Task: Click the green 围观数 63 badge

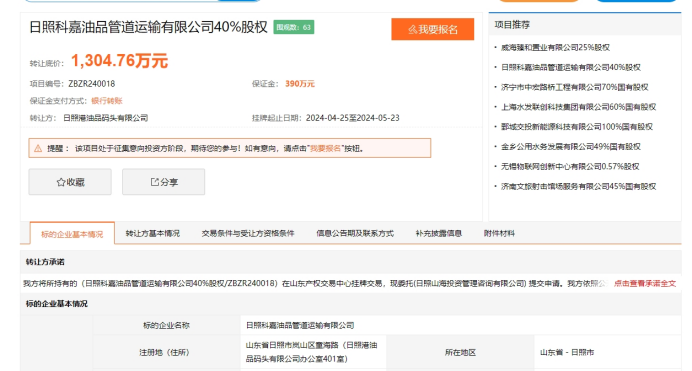Action: 293,27
